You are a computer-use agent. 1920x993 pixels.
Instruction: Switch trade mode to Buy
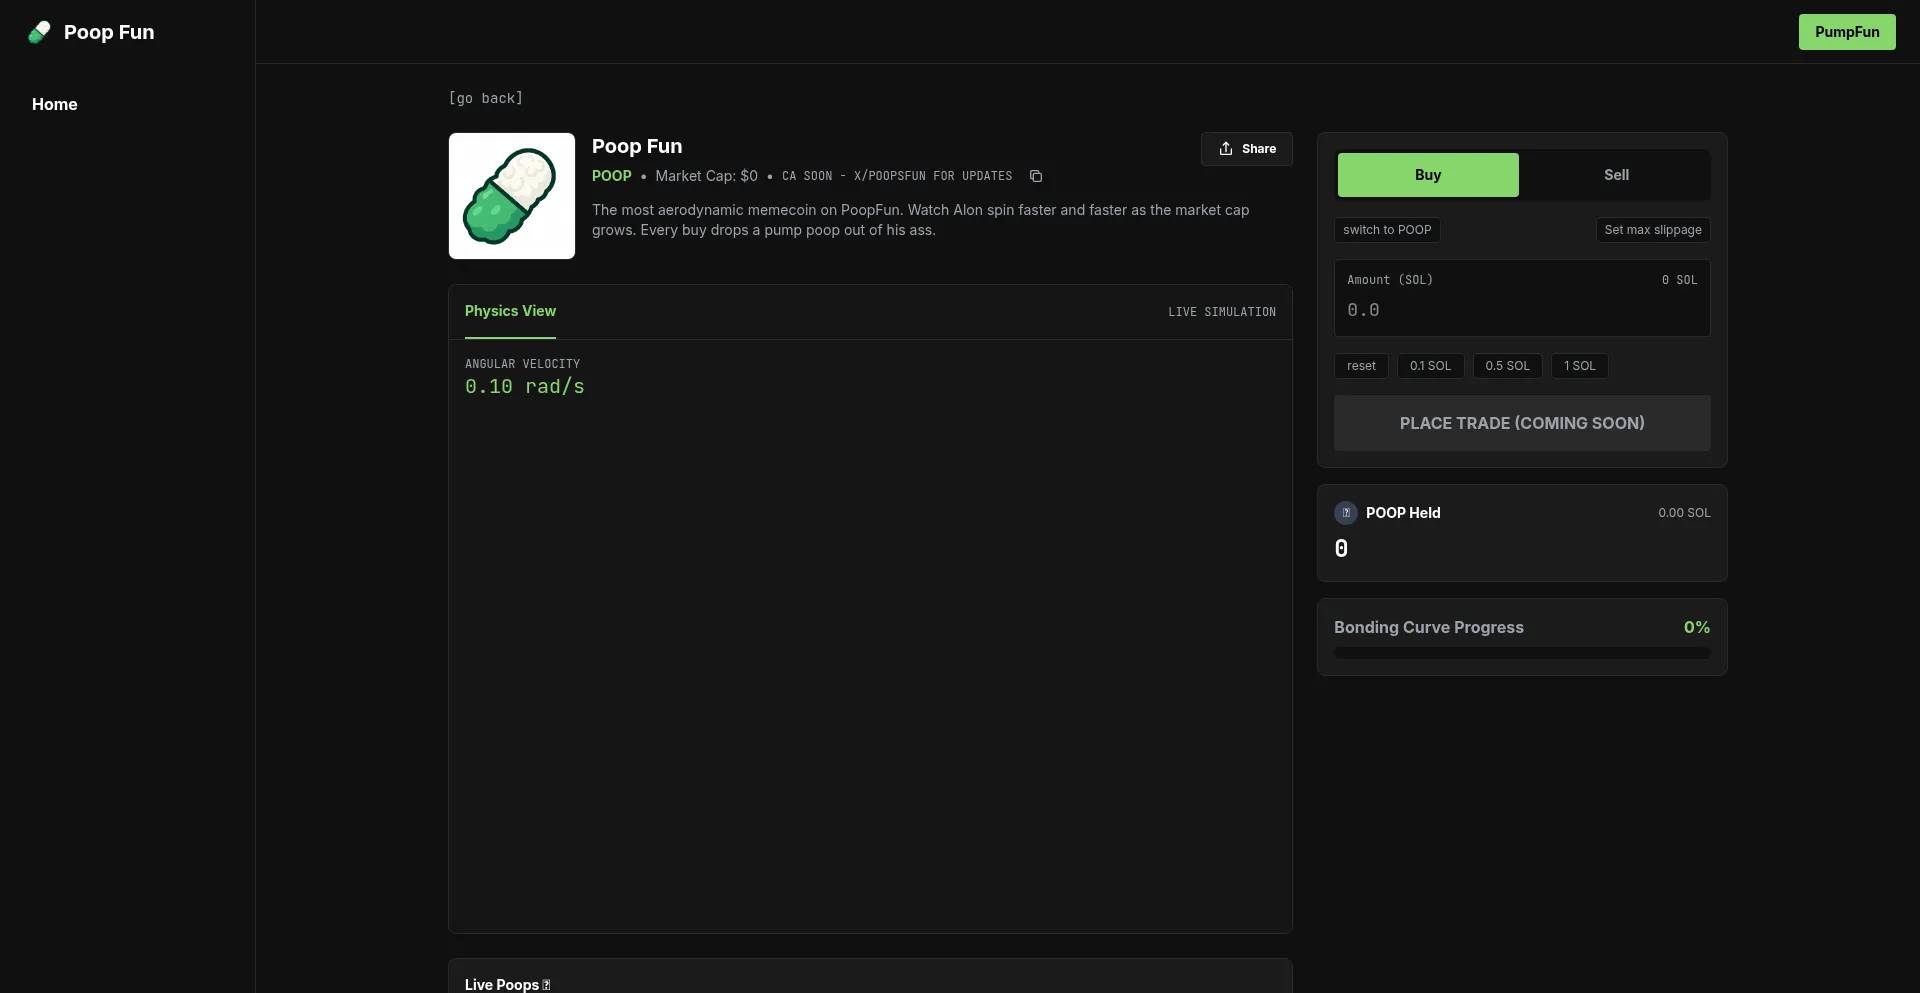tap(1427, 175)
